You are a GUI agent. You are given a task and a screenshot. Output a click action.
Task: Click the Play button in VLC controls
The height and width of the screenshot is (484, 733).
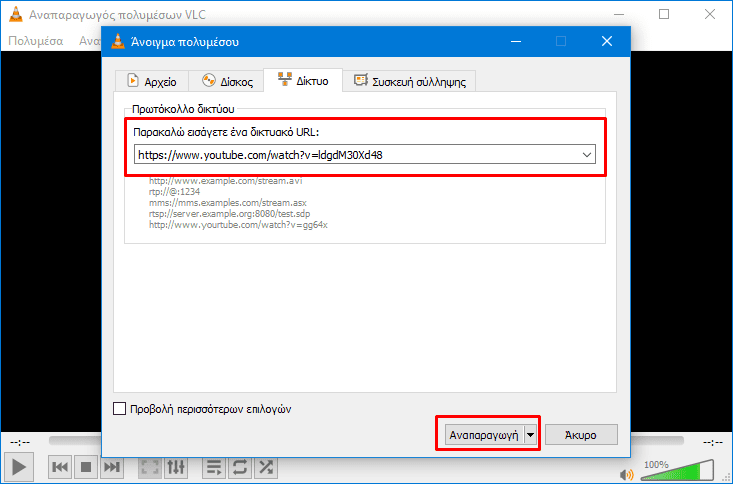pos(19,467)
